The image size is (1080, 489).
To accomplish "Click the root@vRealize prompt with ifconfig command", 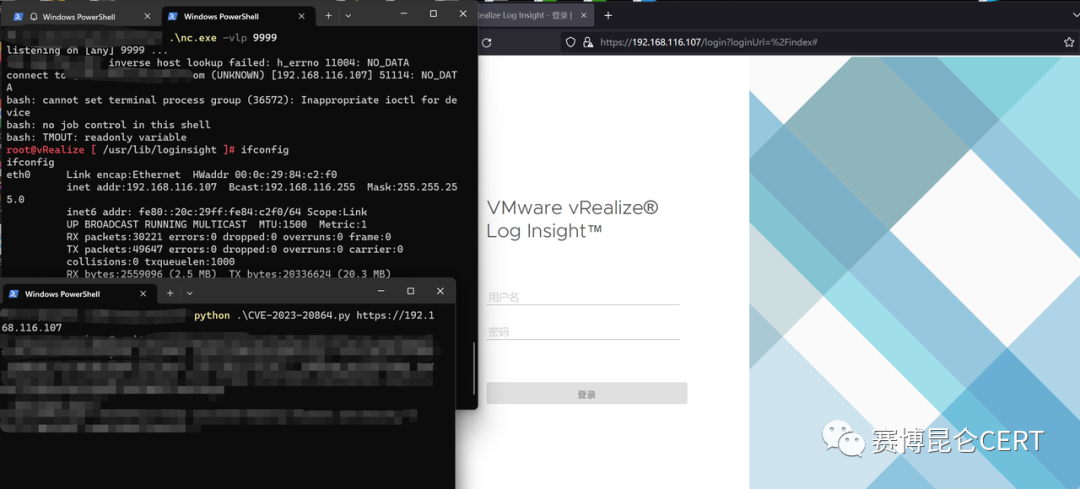I will pyautogui.click(x=147, y=149).
